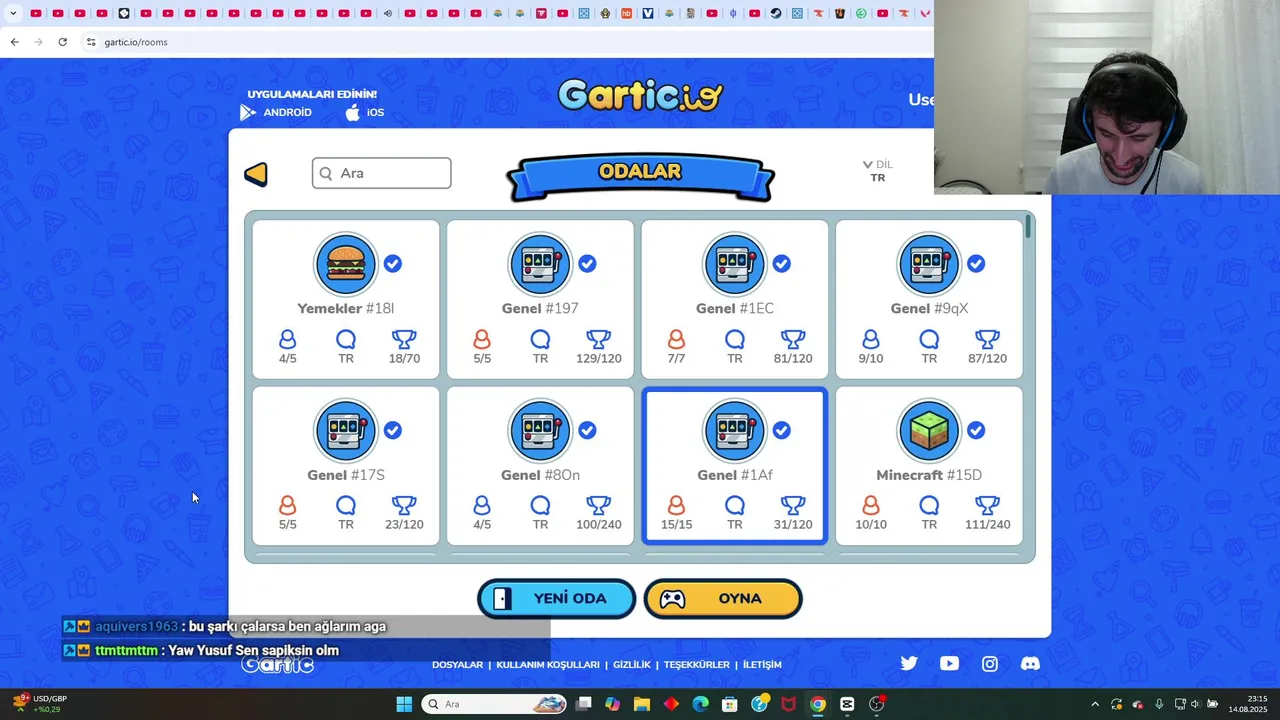Focus the Ara room search field
The width and height of the screenshot is (1280, 720).
[x=381, y=173]
